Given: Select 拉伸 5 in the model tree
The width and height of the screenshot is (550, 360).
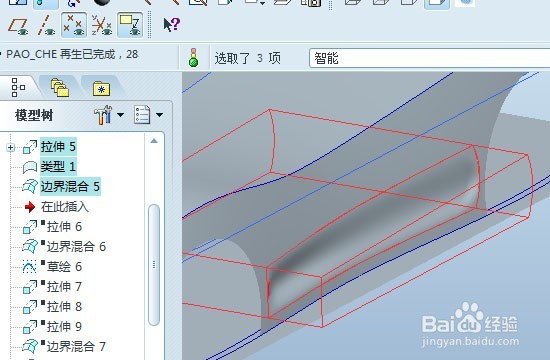Looking at the screenshot, I should (58, 147).
